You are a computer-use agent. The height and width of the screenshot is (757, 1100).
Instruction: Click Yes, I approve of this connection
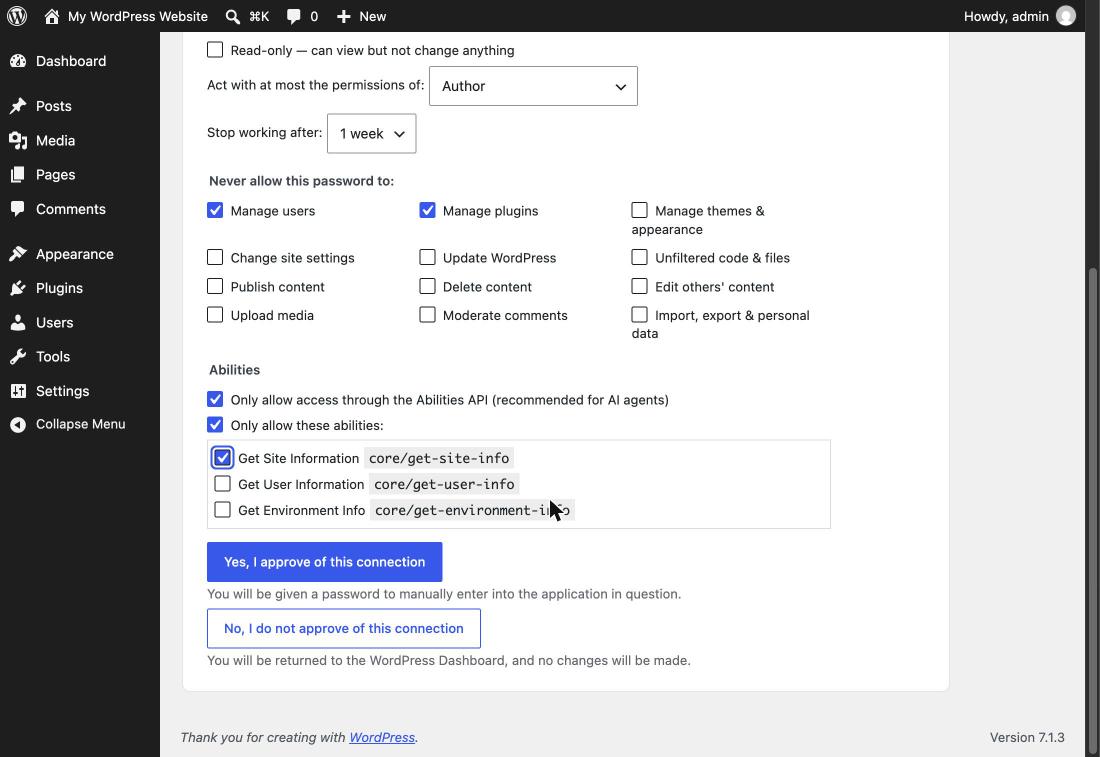coord(324,562)
